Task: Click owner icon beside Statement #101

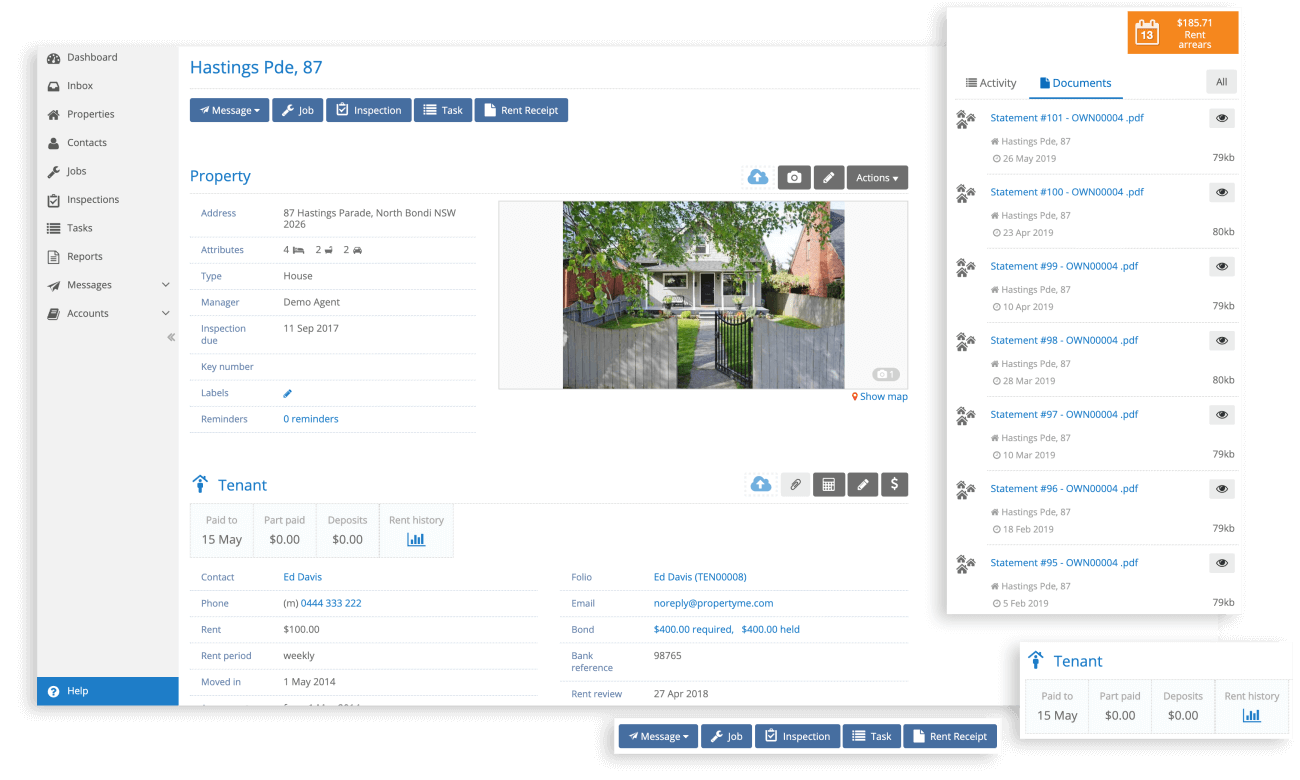Action: pyautogui.click(x=965, y=120)
